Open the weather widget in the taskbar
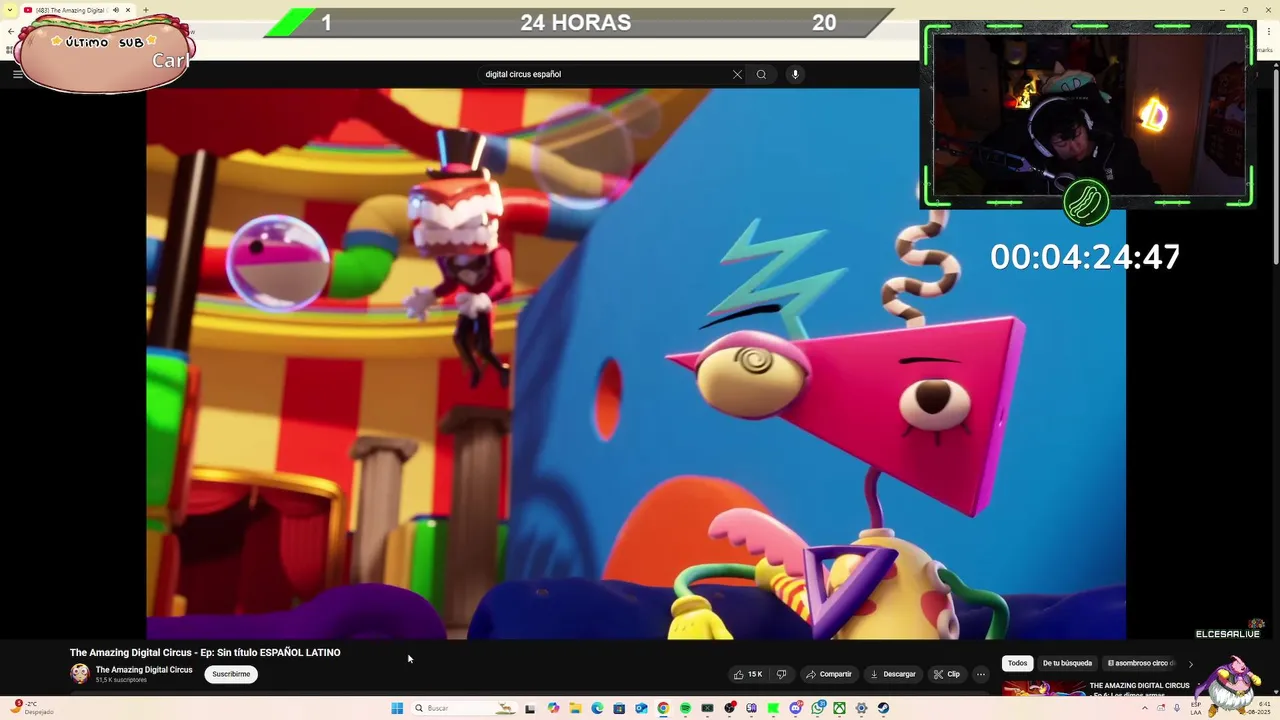Screen dimensions: 1280x720 (32, 708)
